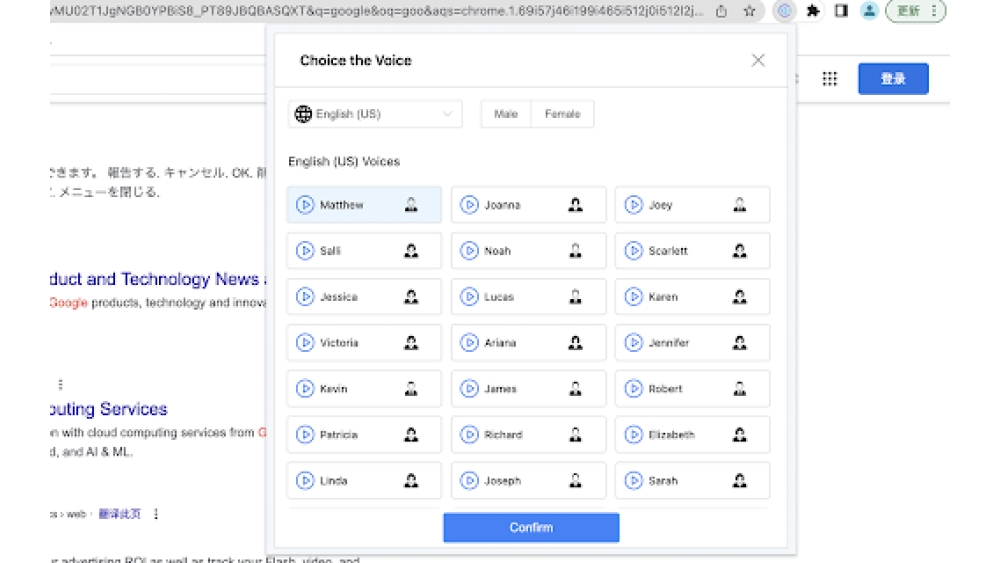Click play icon next to Kevin
1000x563 pixels.
click(305, 388)
